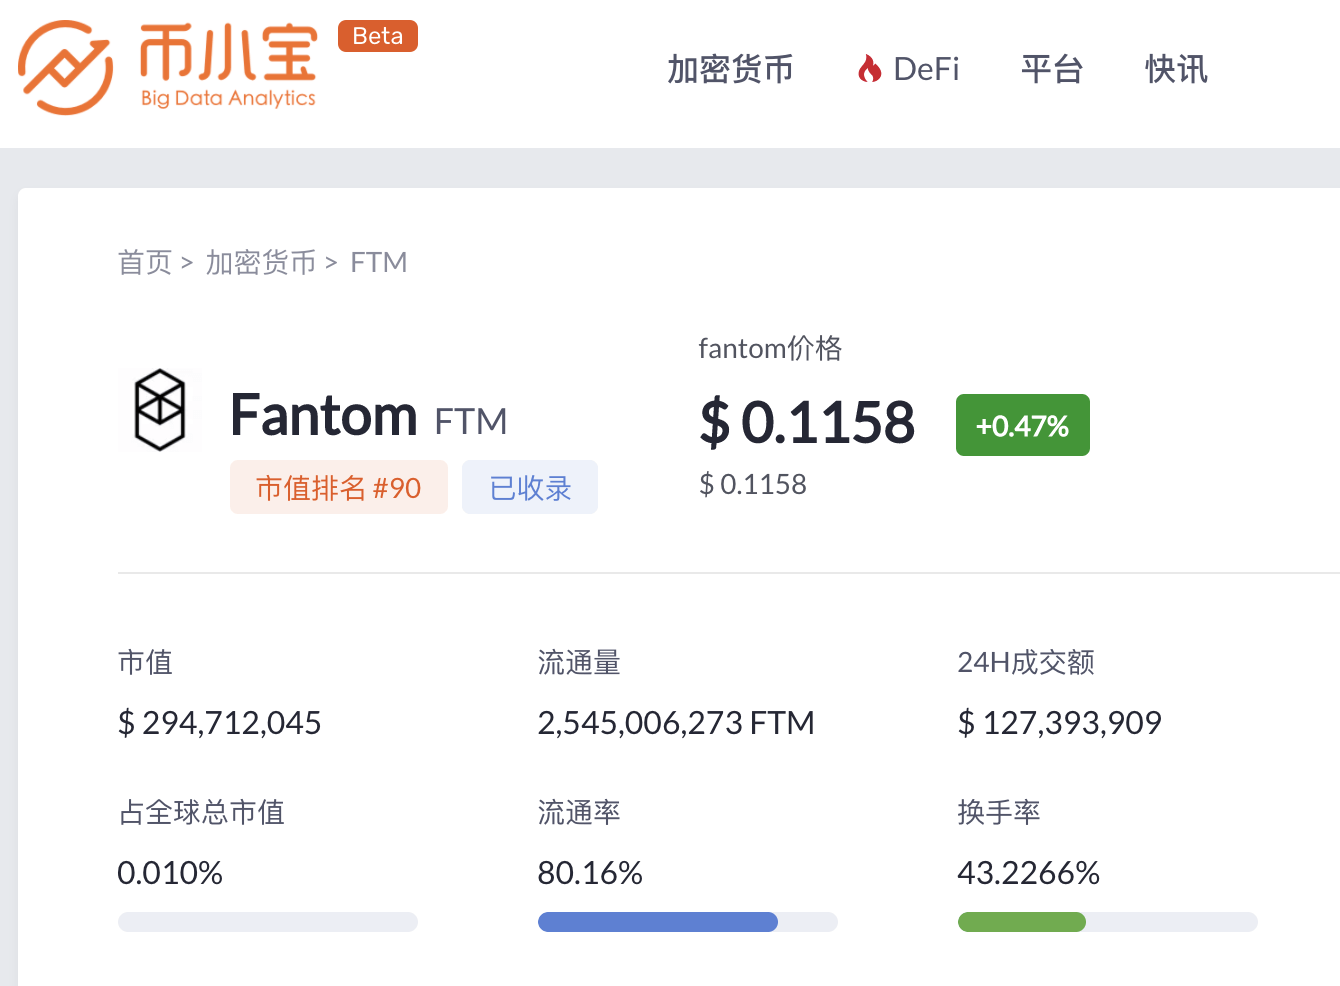Click the 换手率 label

click(x=999, y=812)
